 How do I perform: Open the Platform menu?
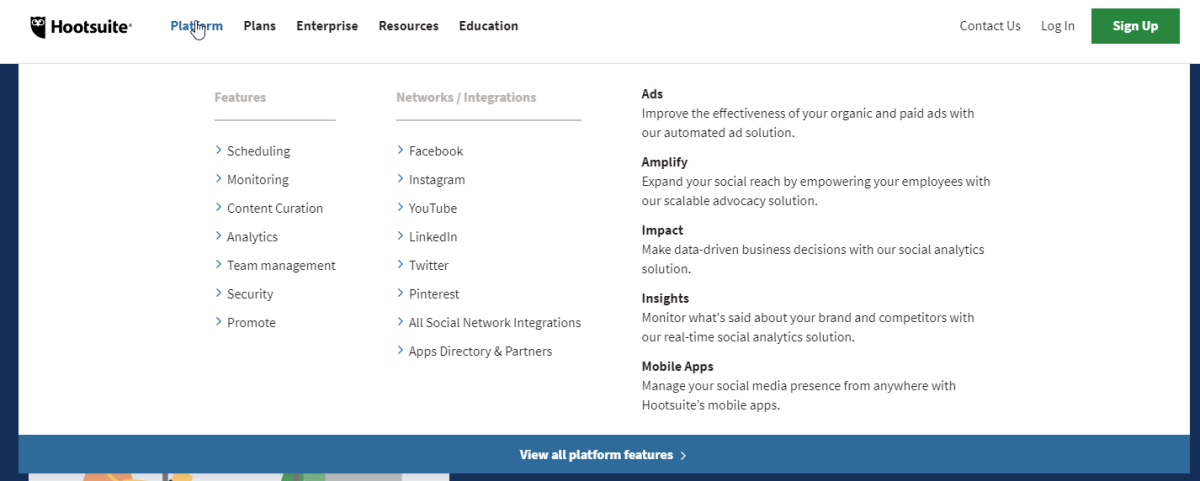[x=196, y=26]
